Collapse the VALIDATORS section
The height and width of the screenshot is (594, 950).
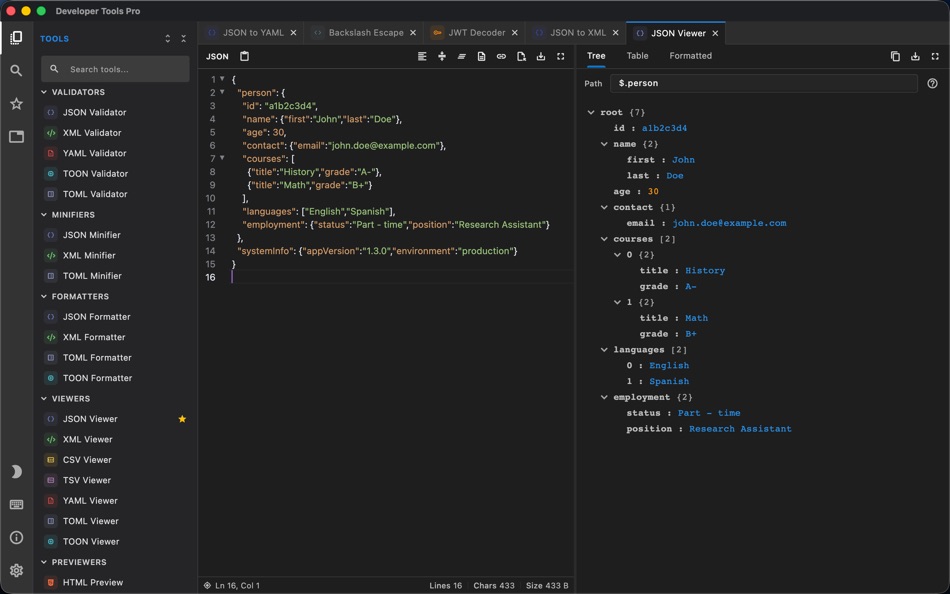coord(78,91)
